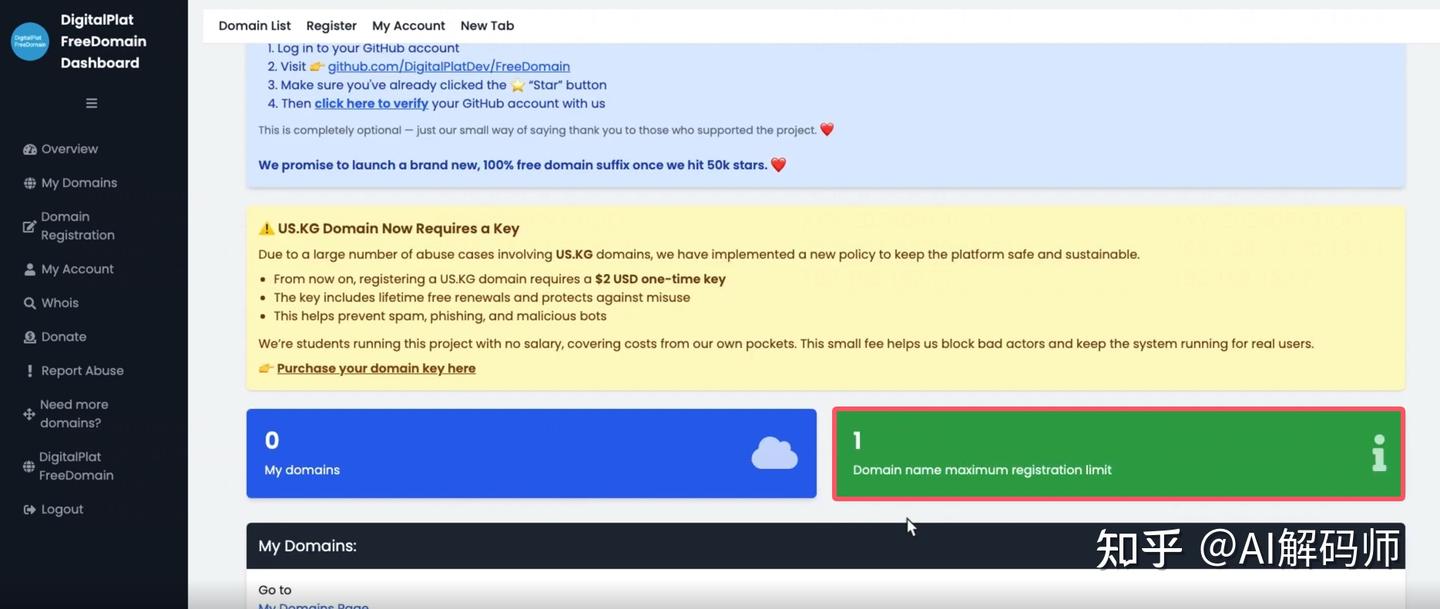Click the cloud icon on My domains card
The image size is (1440, 609).
(x=775, y=452)
